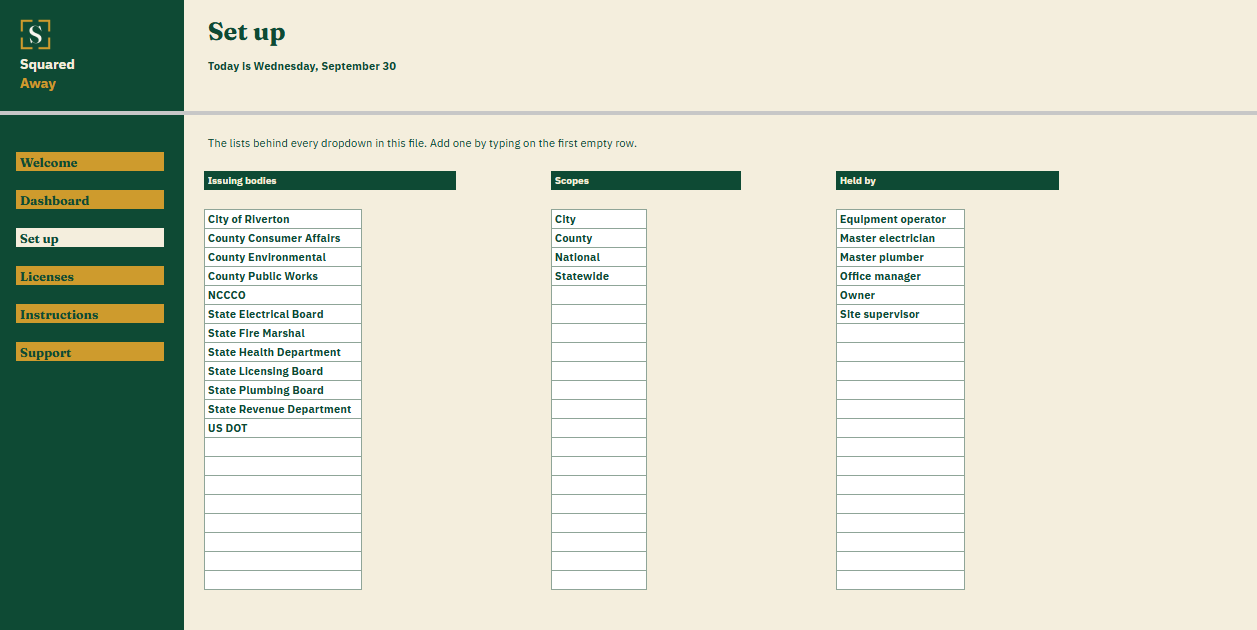Click first empty row under Site supervisor
1257x630 pixels.
[900, 333]
